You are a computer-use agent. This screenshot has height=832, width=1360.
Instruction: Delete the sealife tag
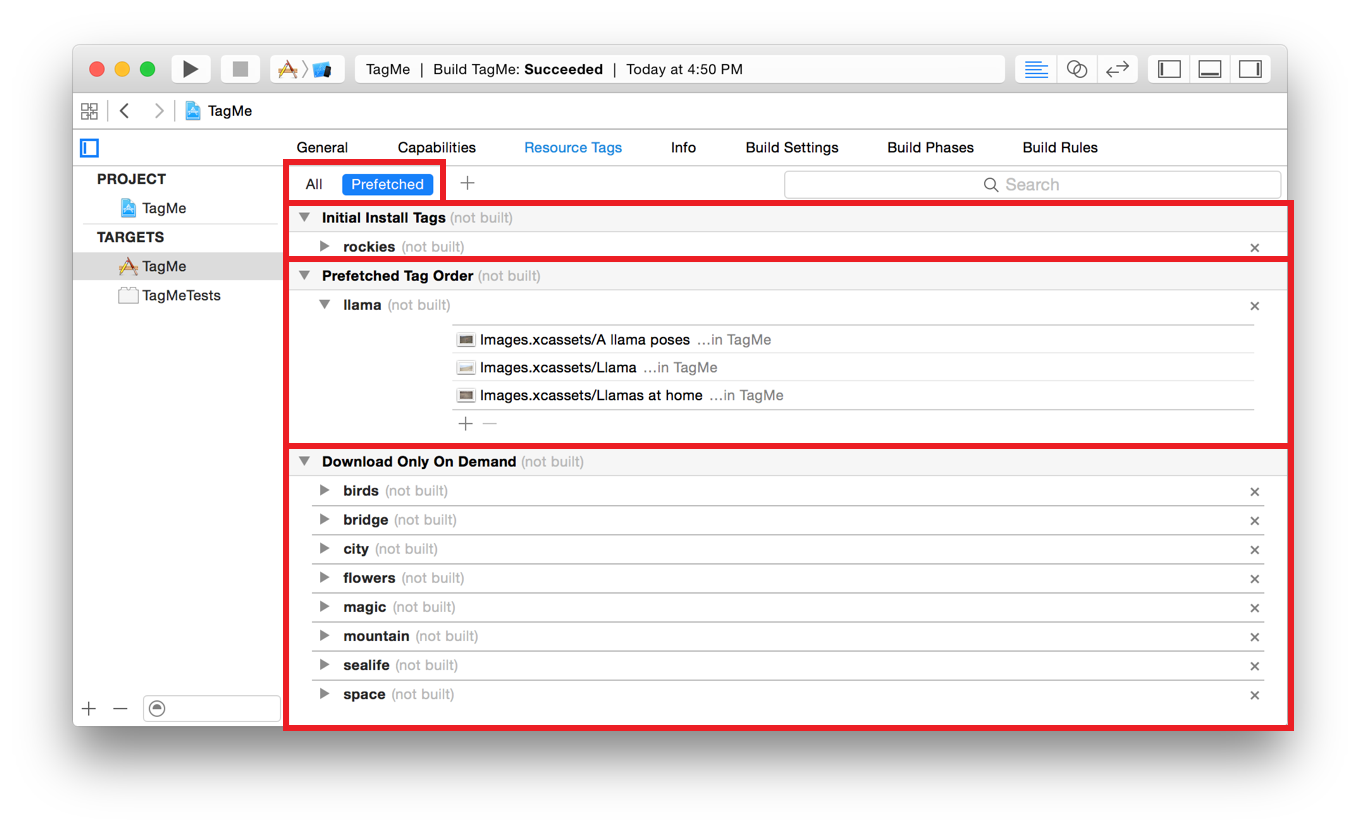[x=1254, y=666]
